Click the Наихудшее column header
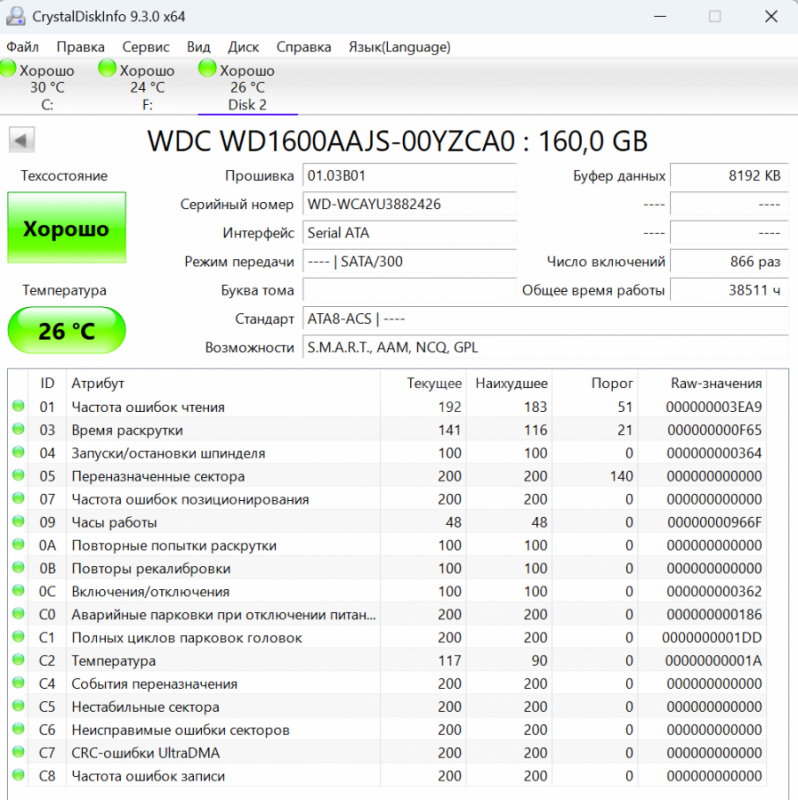The image size is (798, 800). coord(509,383)
